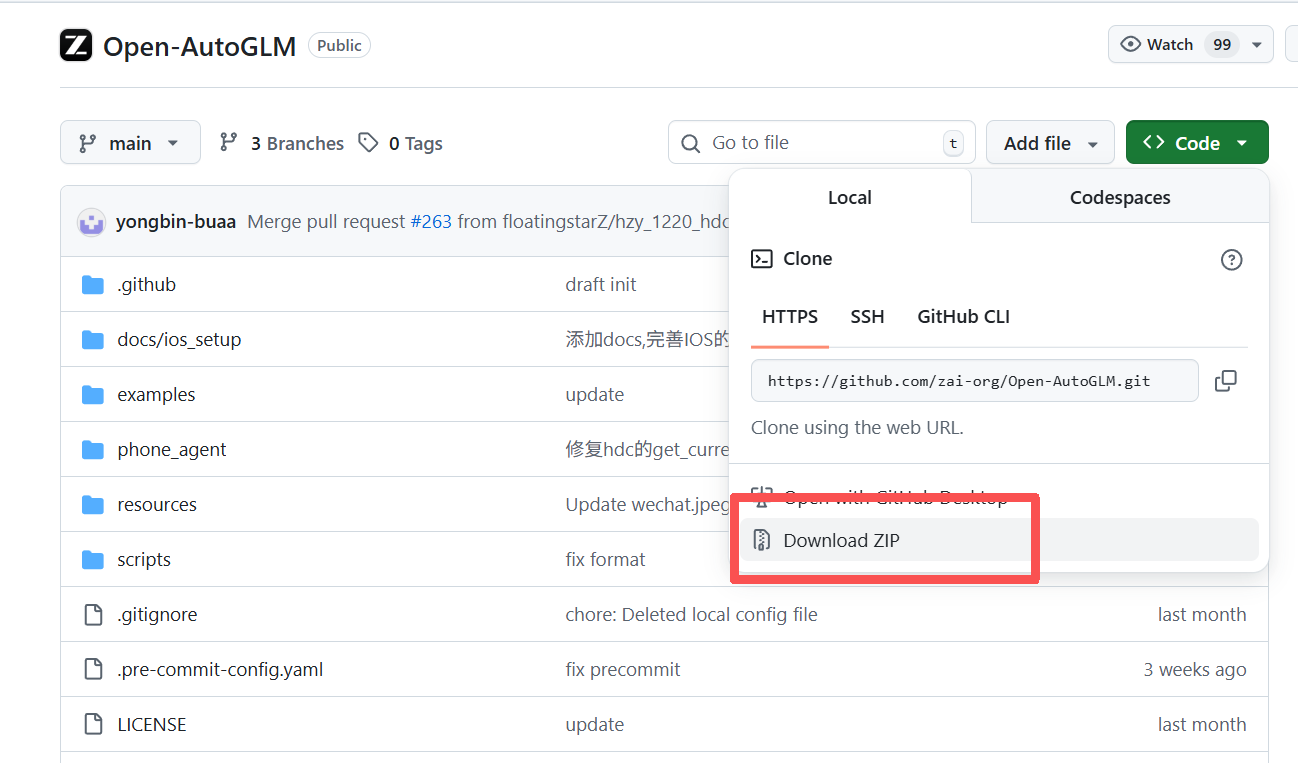Click the resources folder icon
1298x763 pixels.
coord(93,505)
